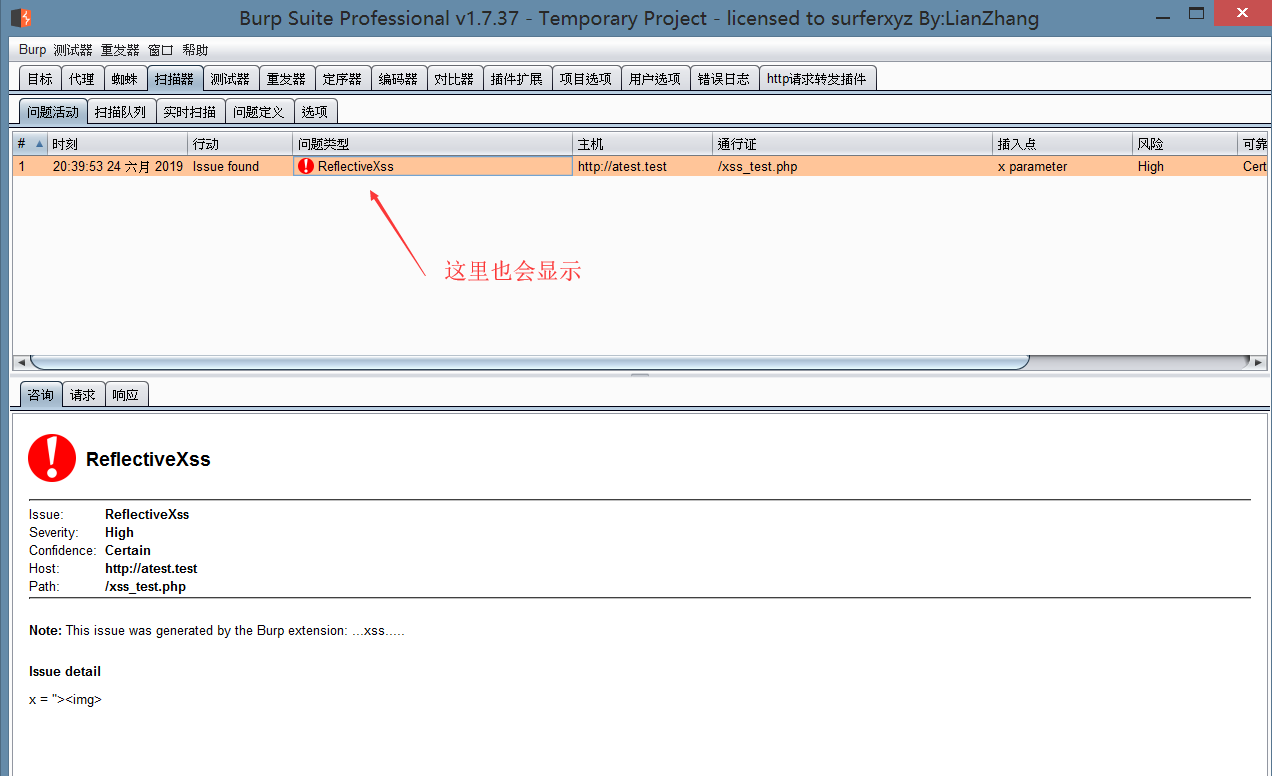Click the ReflectiveXss heading in advisory panel
Viewport: 1272px width, 776px height.
pyautogui.click(x=148, y=460)
